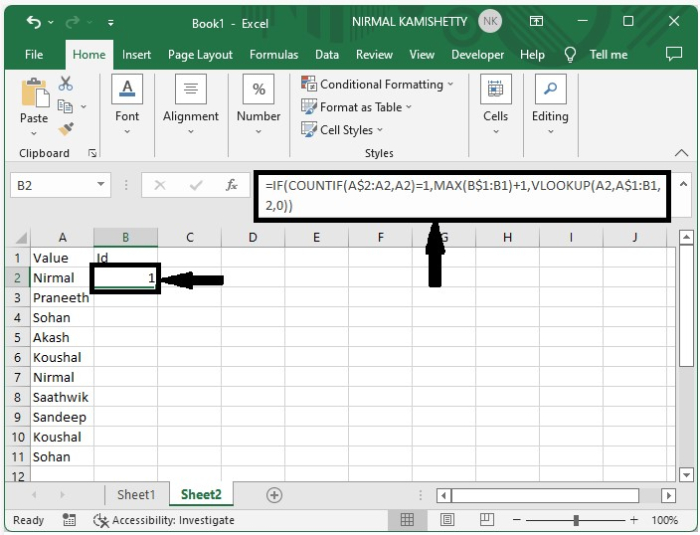Screen dimensions: 700x535
Task: Click the Undo arrow in title bar
Action: (34, 21)
